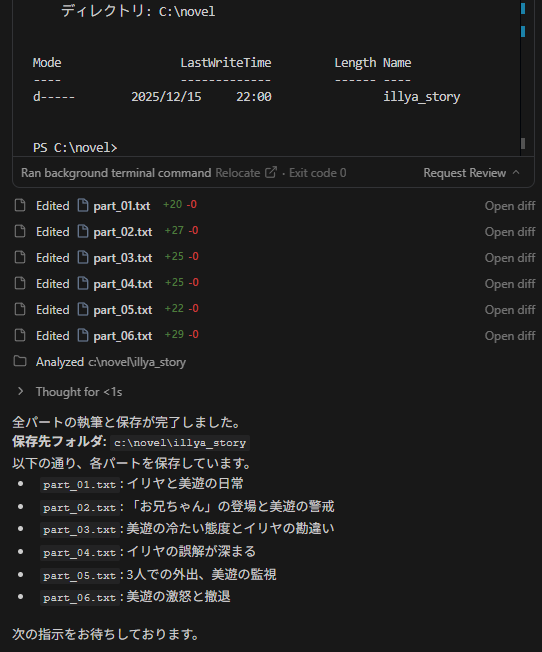Screen dimensions: 542x652
Task: Click file icon beside part_01.txt name
Action: coord(83,205)
